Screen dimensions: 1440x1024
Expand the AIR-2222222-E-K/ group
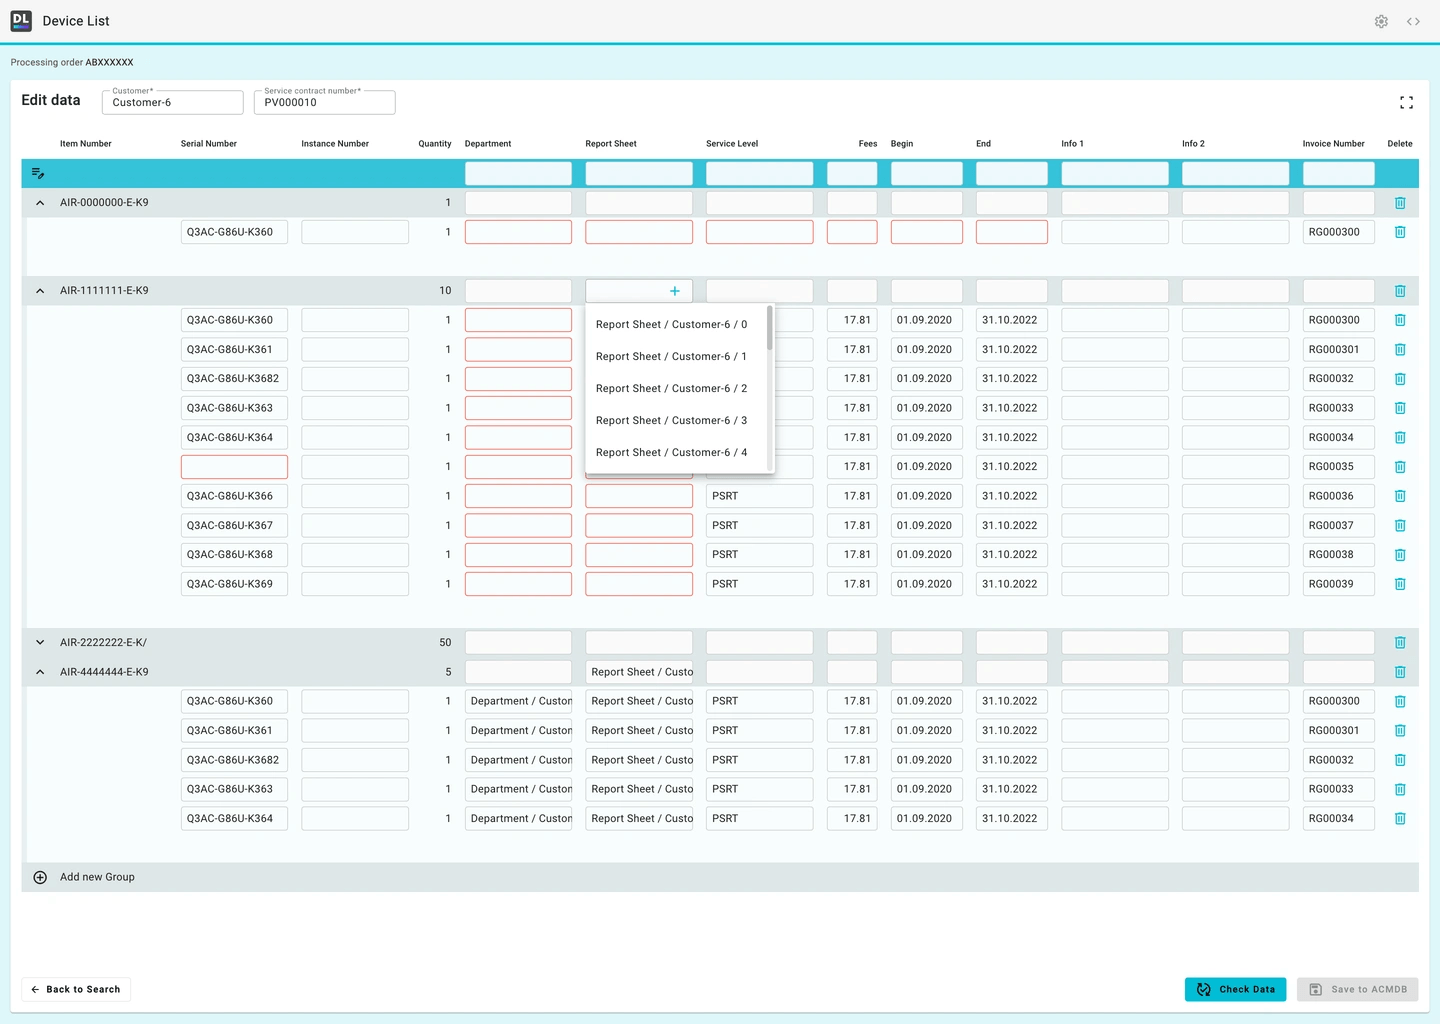(40, 643)
